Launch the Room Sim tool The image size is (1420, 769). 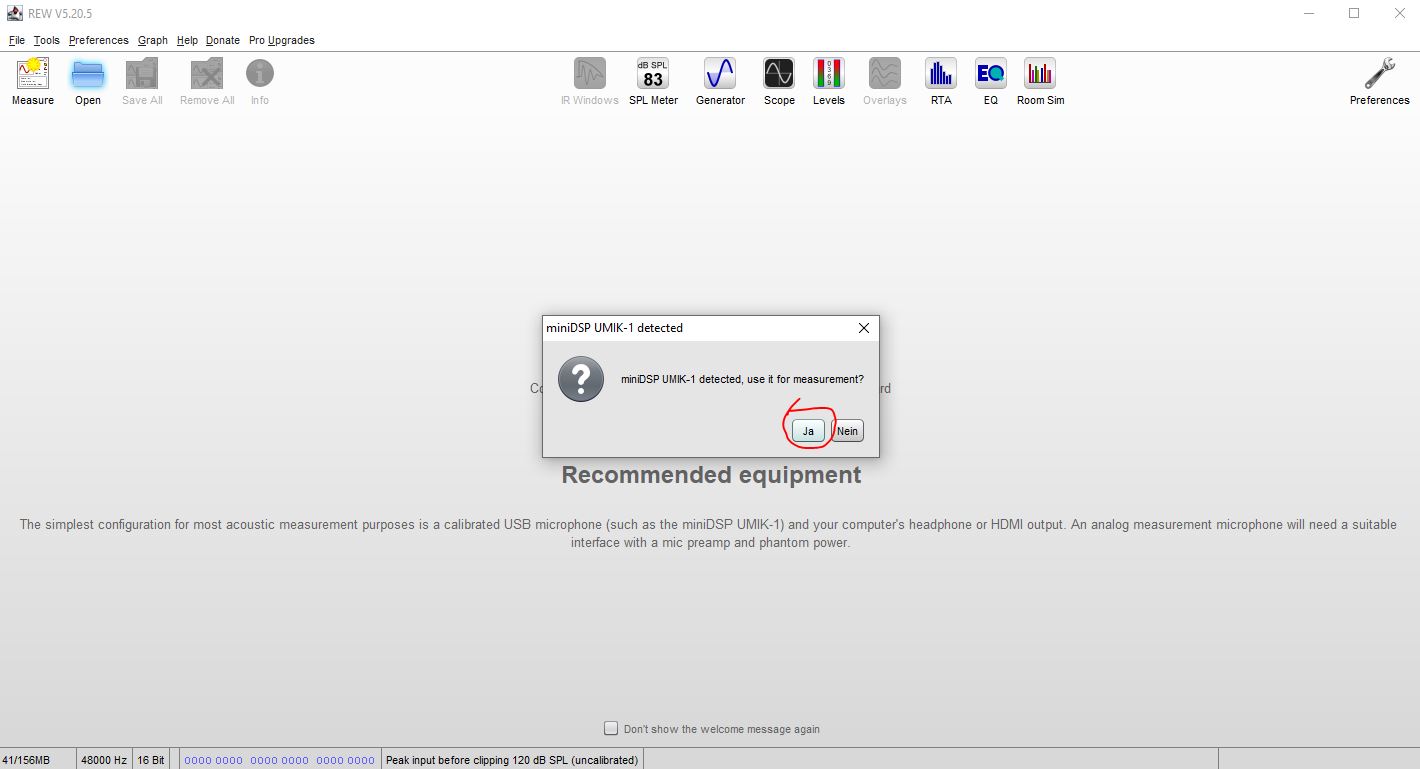[x=1040, y=82]
